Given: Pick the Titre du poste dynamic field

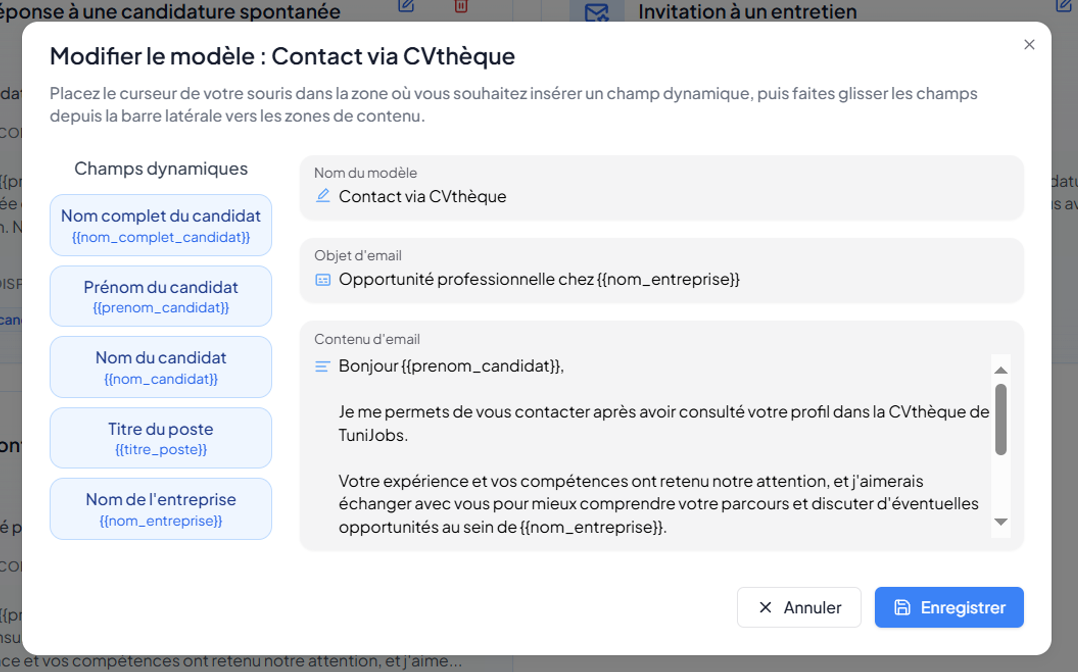Looking at the screenshot, I should pos(161,438).
